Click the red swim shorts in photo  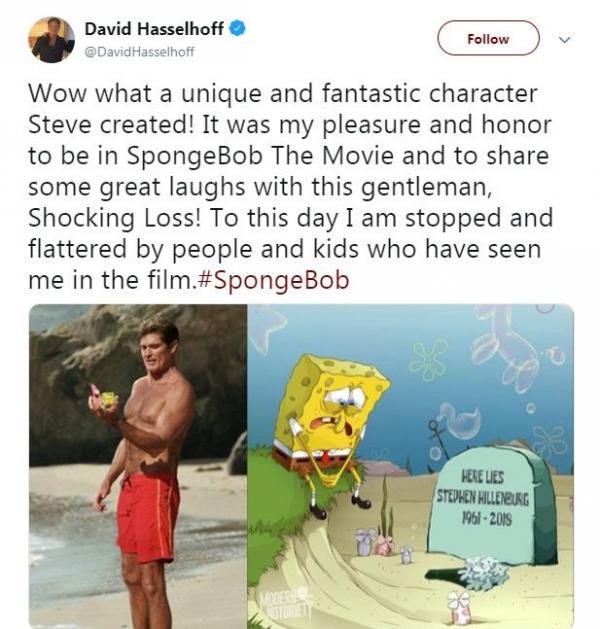148,517
